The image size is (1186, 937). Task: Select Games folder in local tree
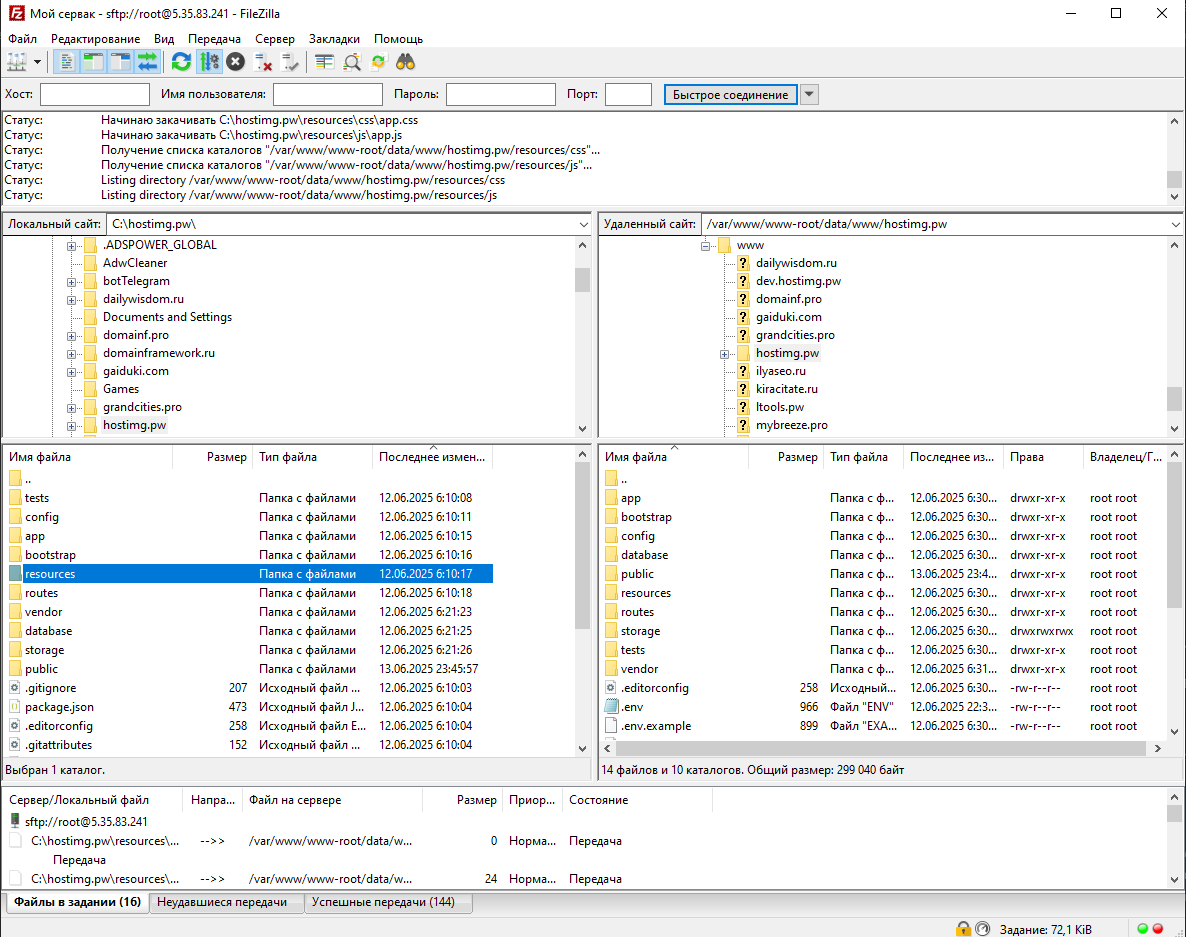point(121,389)
